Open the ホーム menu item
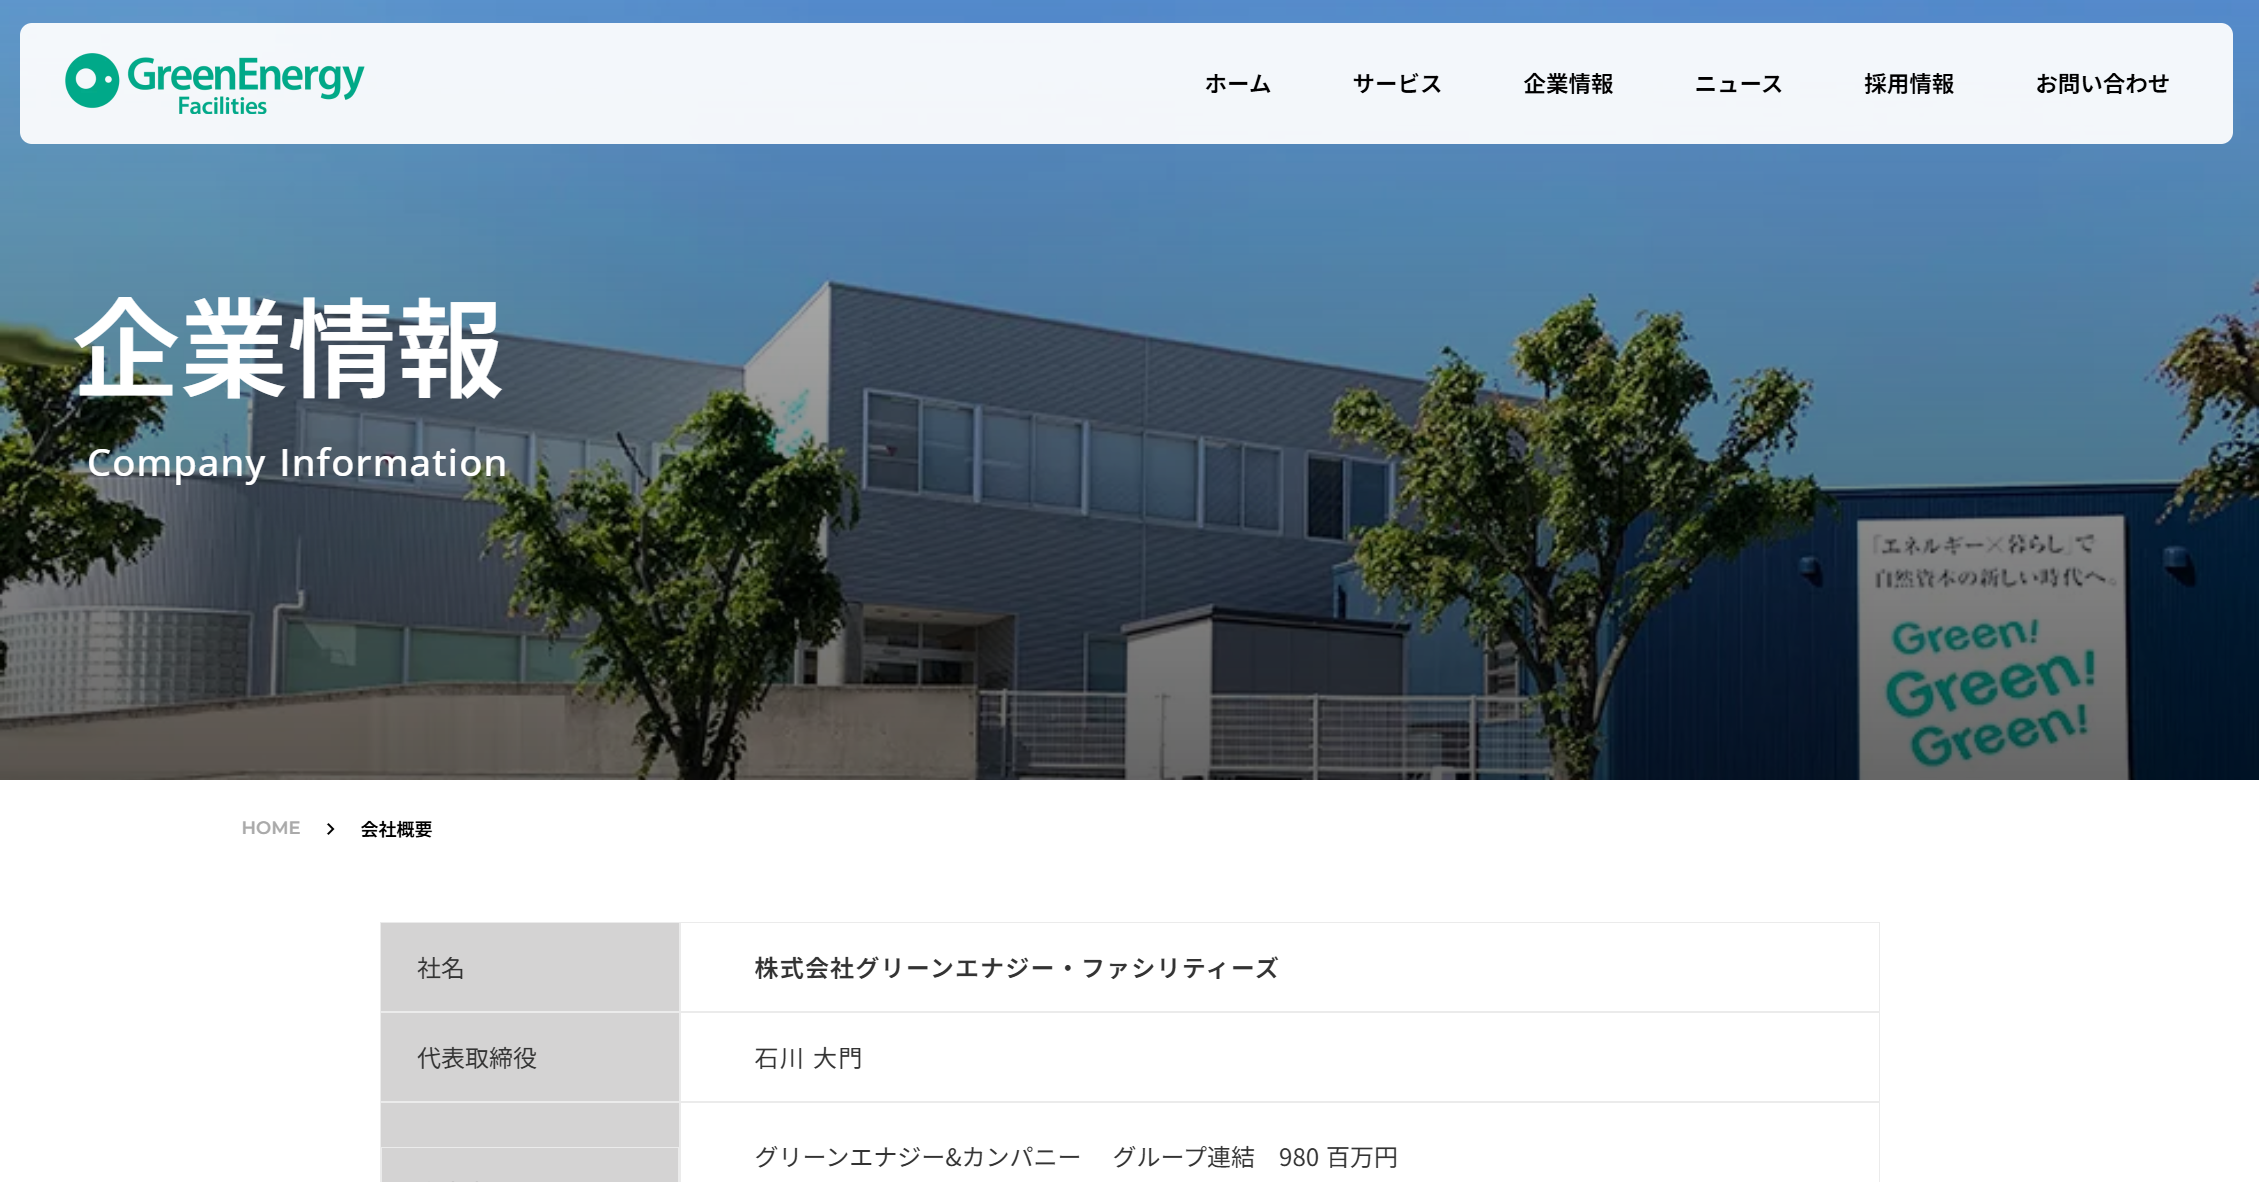This screenshot has width=2259, height=1182. pos(1238,84)
